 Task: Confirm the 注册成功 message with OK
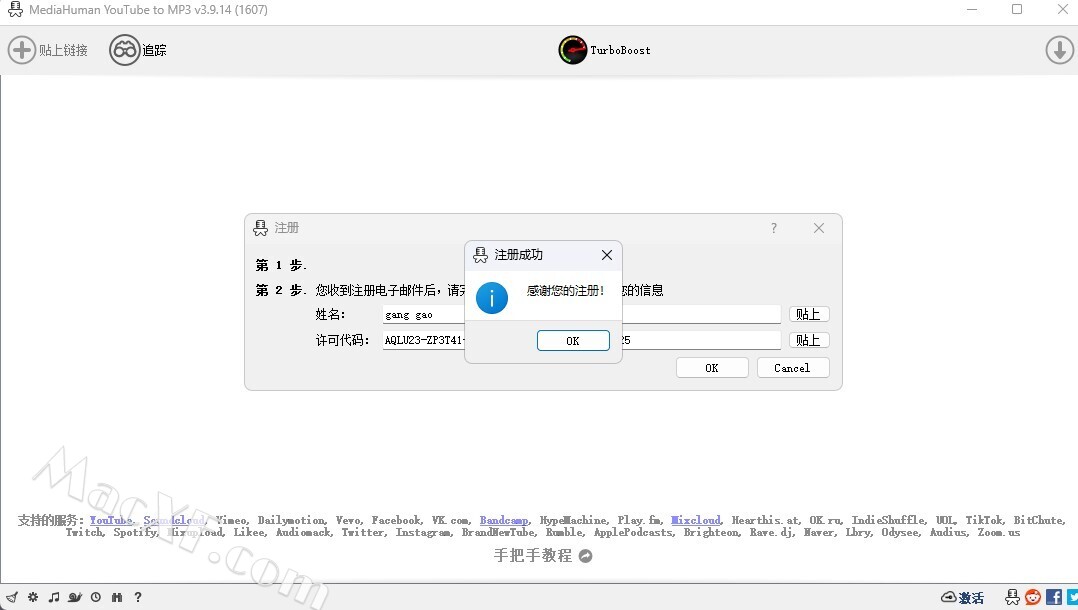[573, 340]
